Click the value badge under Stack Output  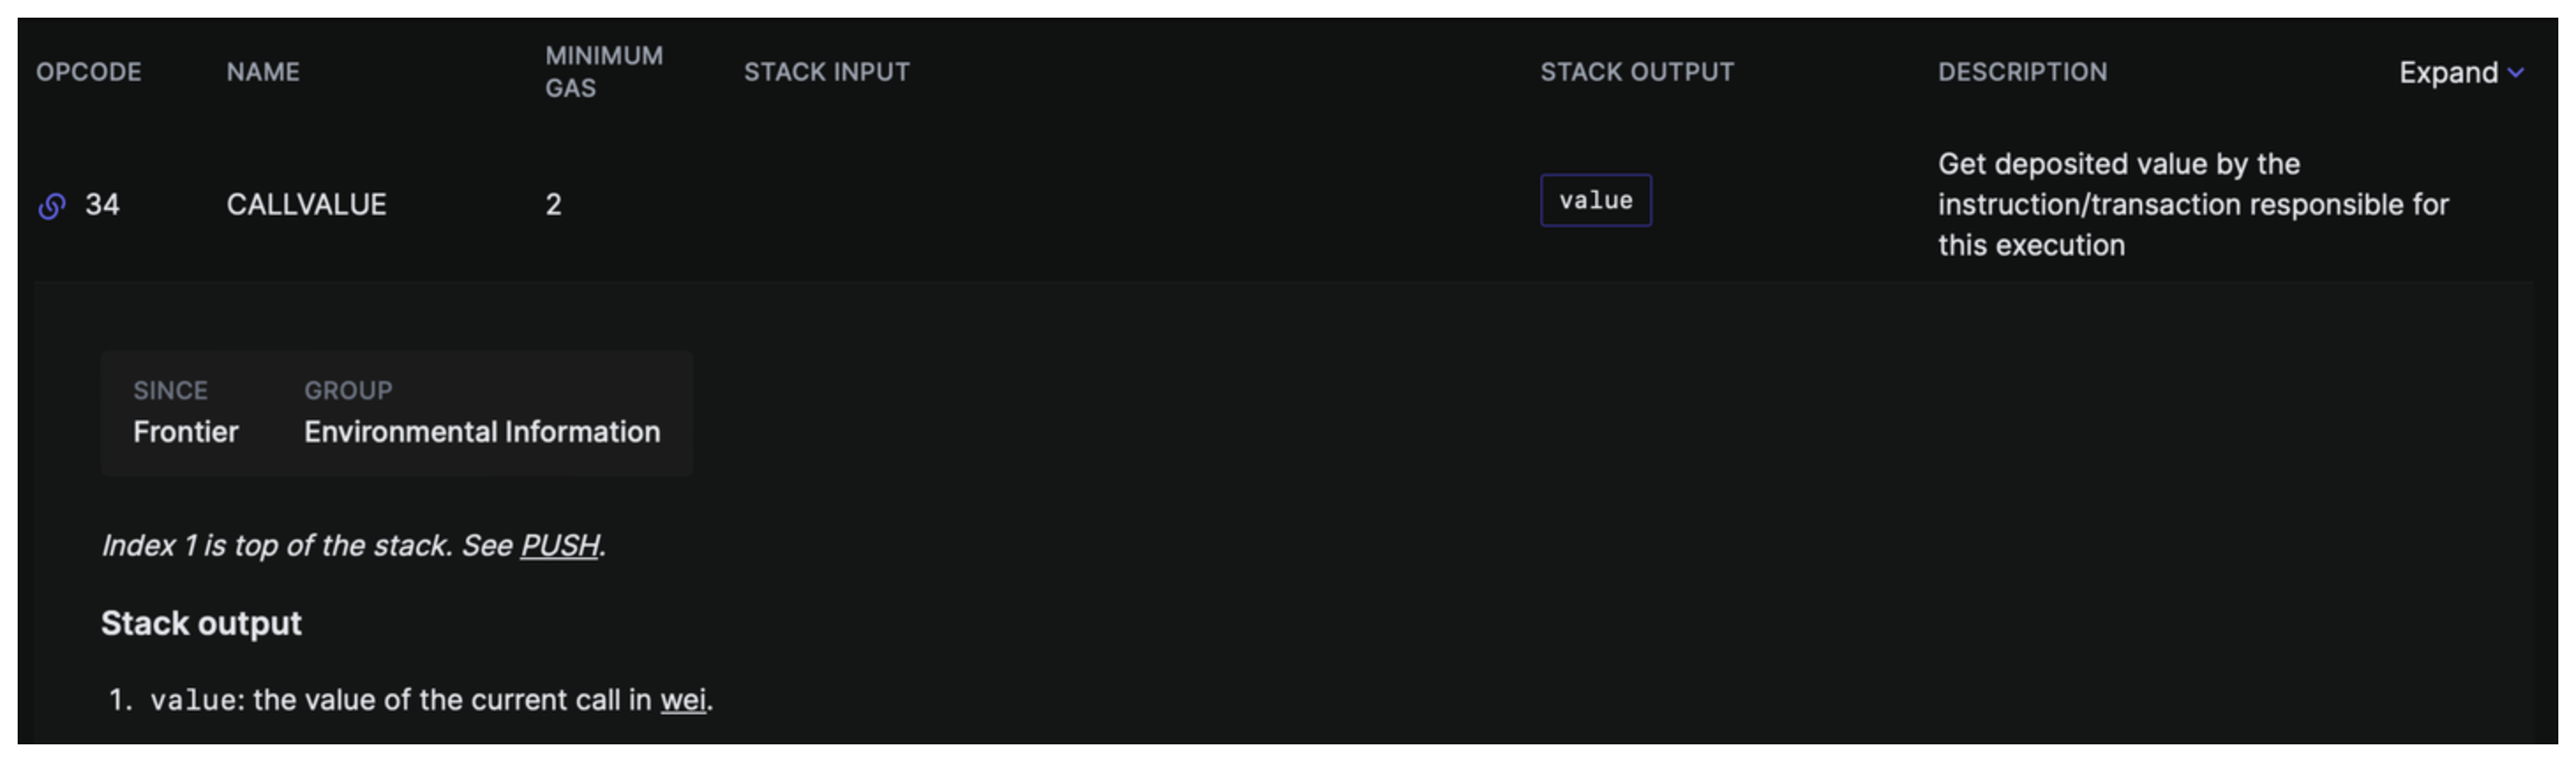[1595, 201]
